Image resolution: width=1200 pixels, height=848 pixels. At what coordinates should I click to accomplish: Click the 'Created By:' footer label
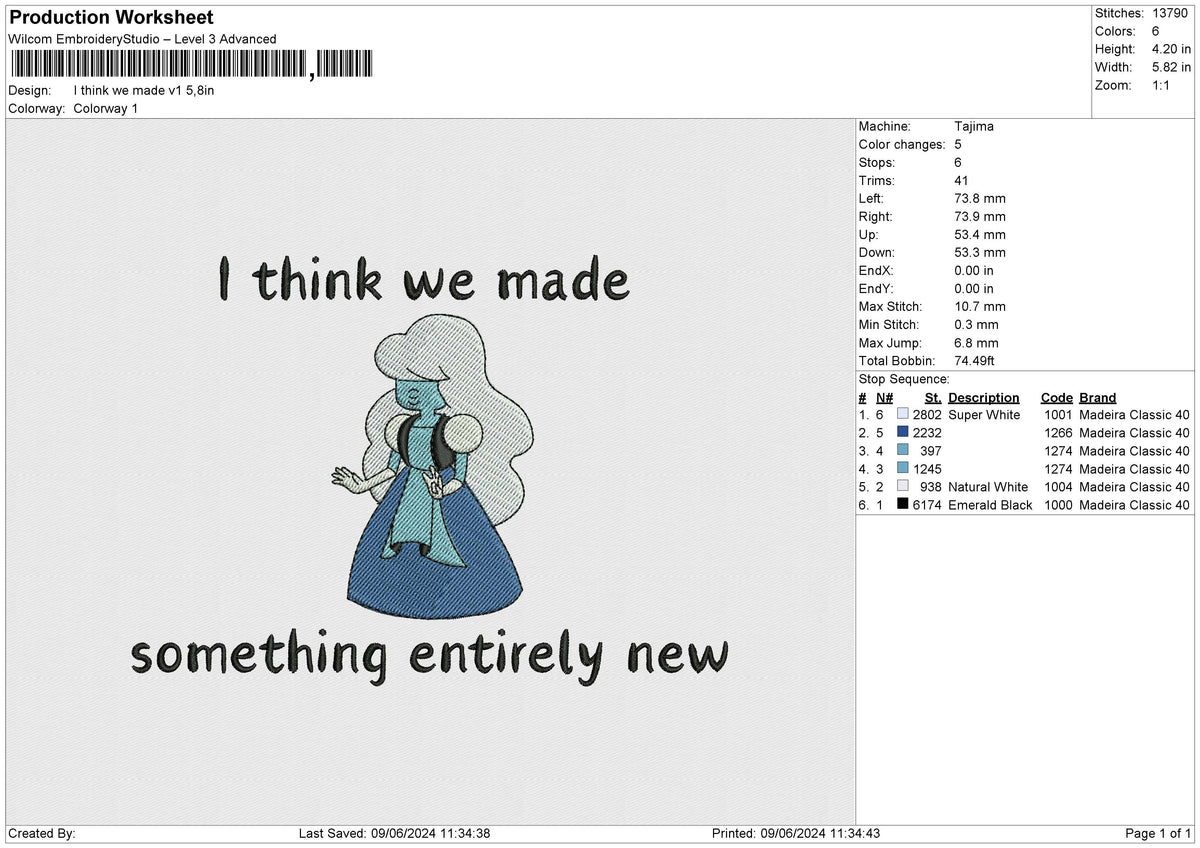[x=42, y=833]
